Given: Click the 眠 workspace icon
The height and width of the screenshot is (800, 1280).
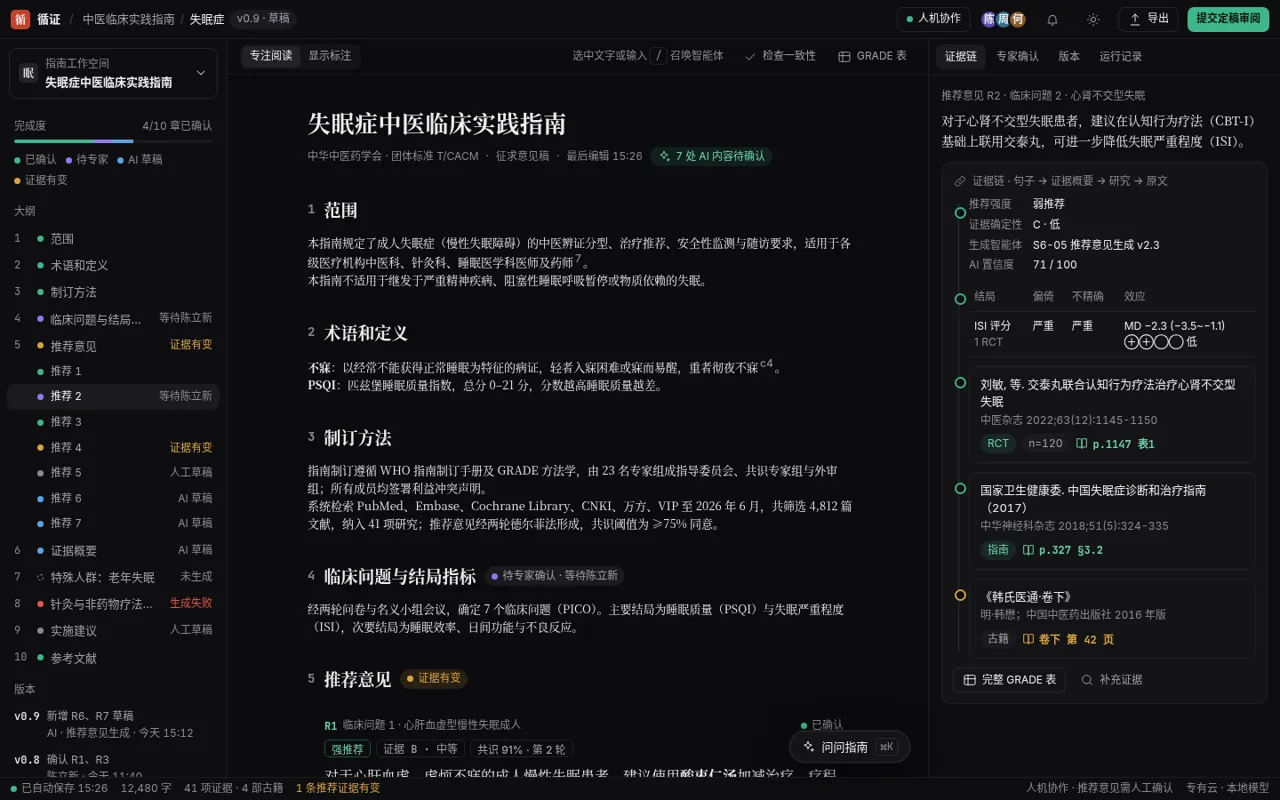Looking at the screenshot, I should (28, 73).
